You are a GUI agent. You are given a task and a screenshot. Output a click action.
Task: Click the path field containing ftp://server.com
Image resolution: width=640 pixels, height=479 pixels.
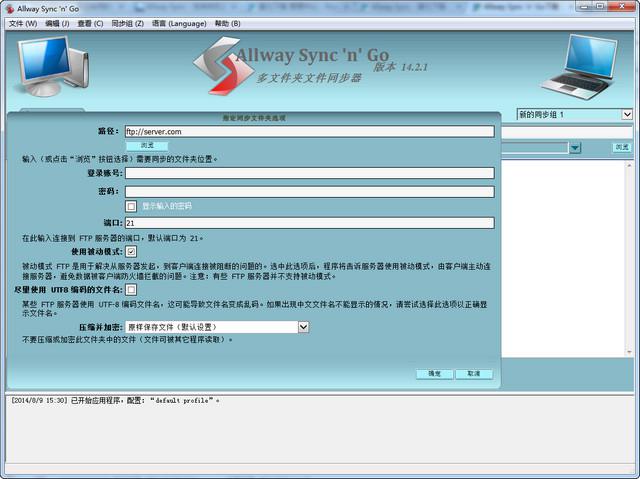309,131
